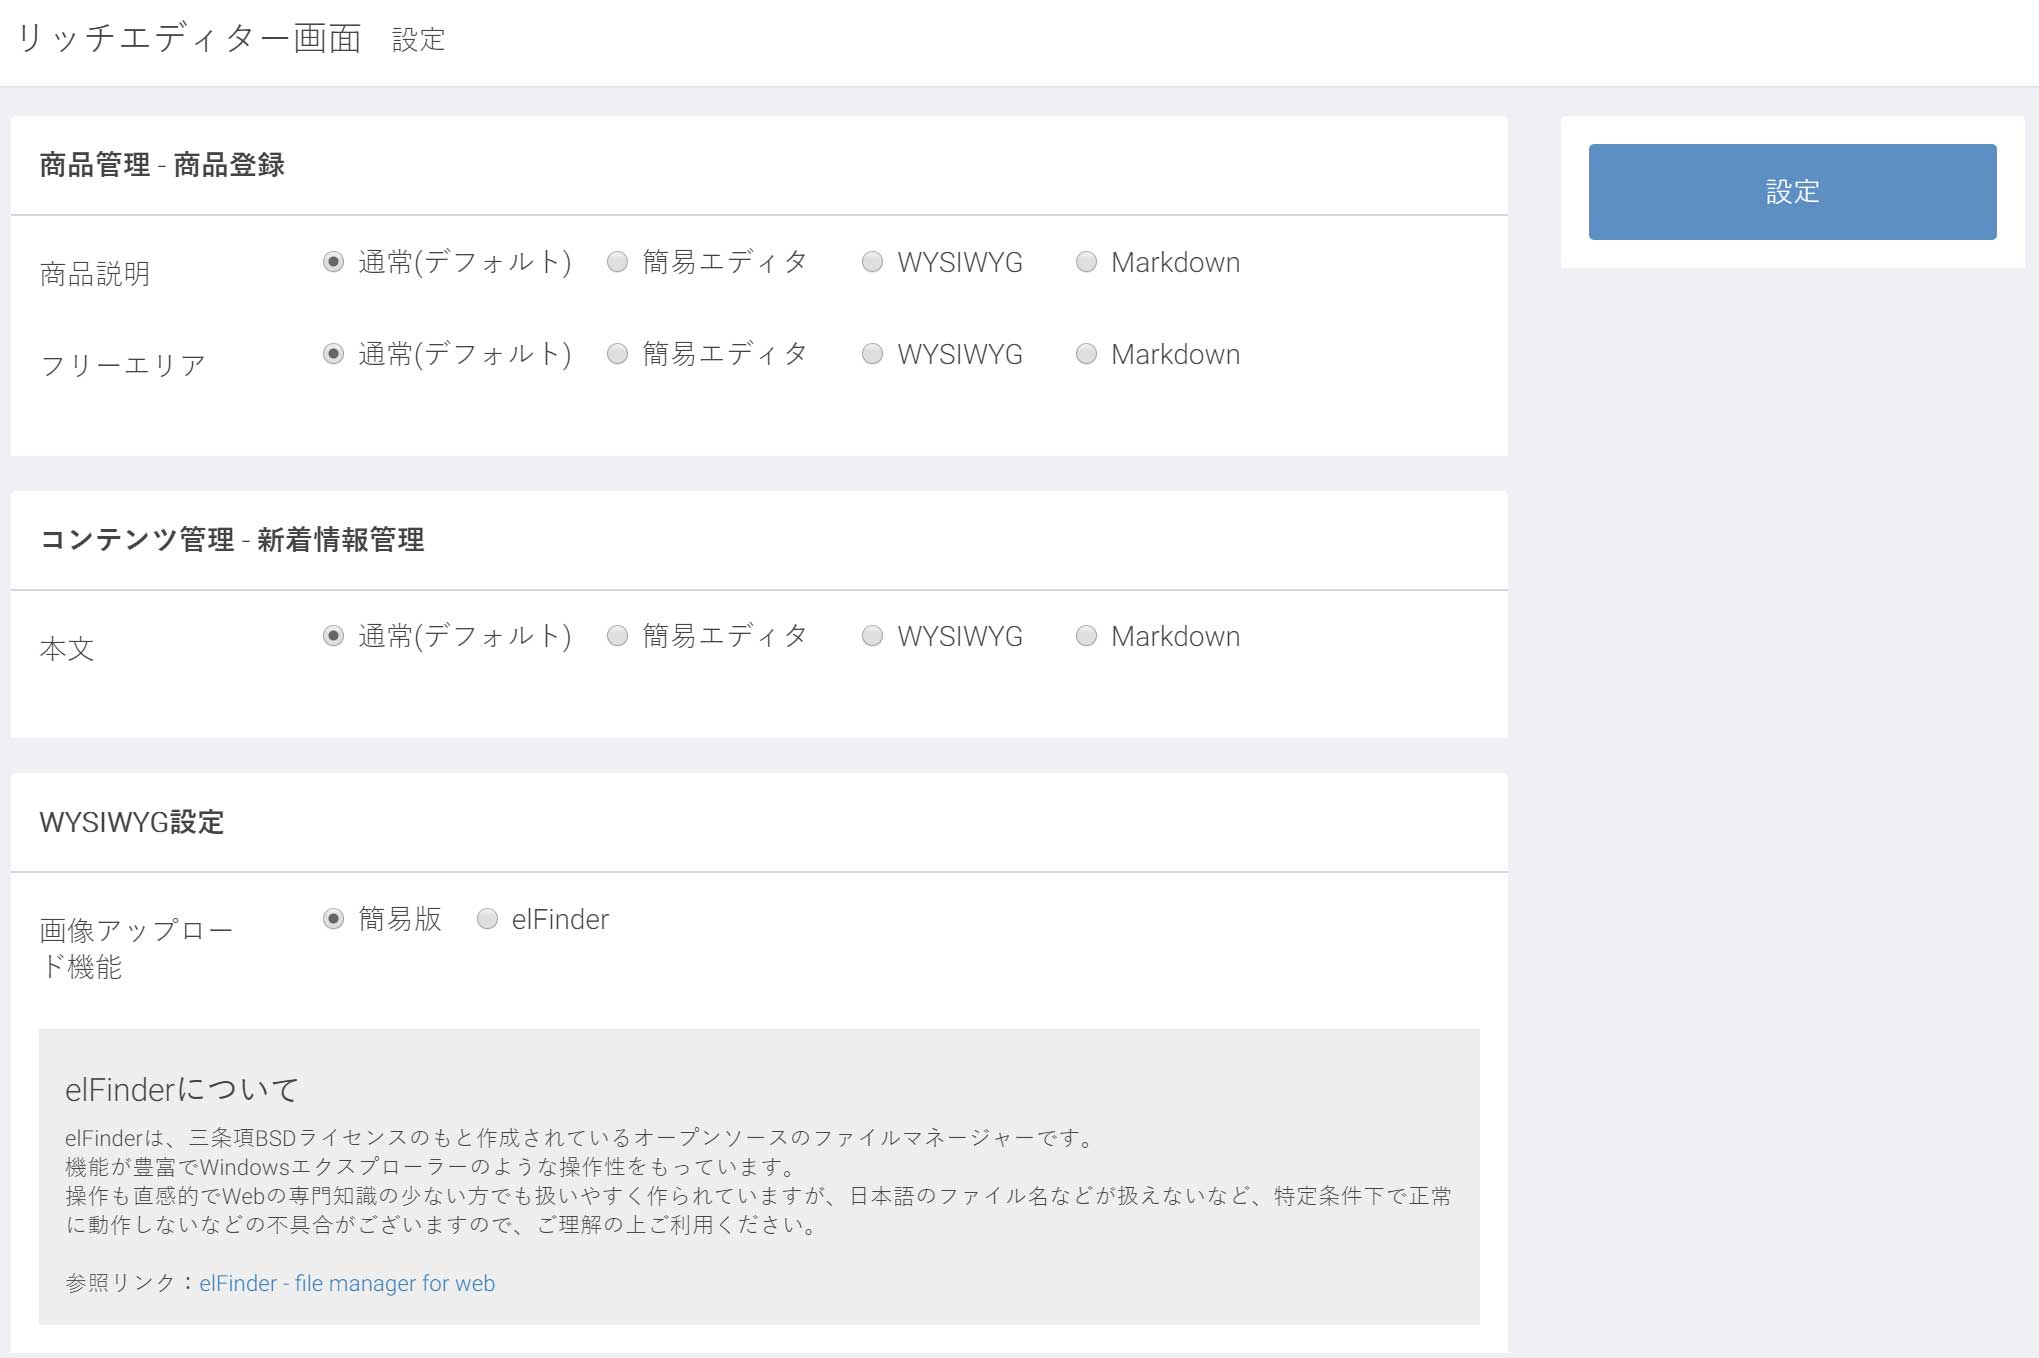Click the 商品管理 - 商品登録 section heading
The height and width of the screenshot is (1358, 2039).
[x=162, y=165]
